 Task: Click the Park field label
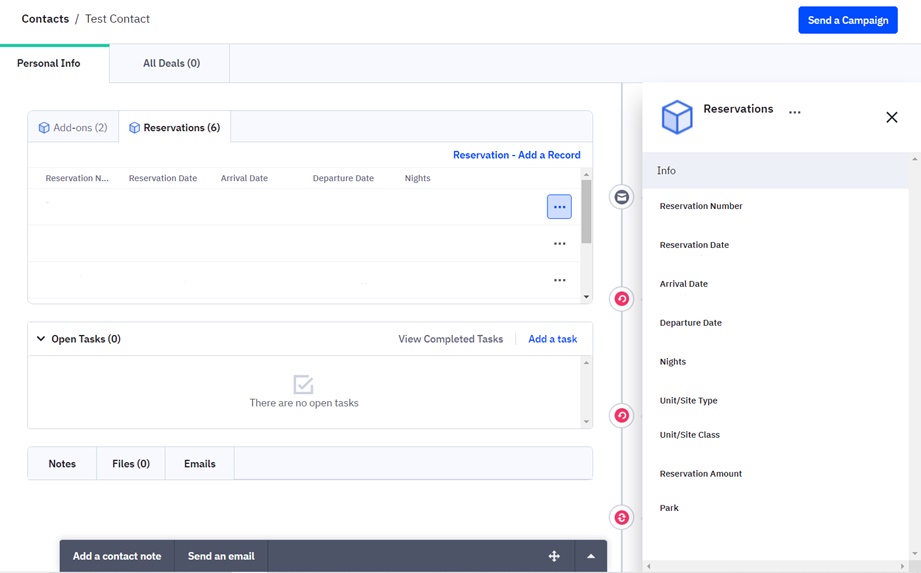(669, 508)
